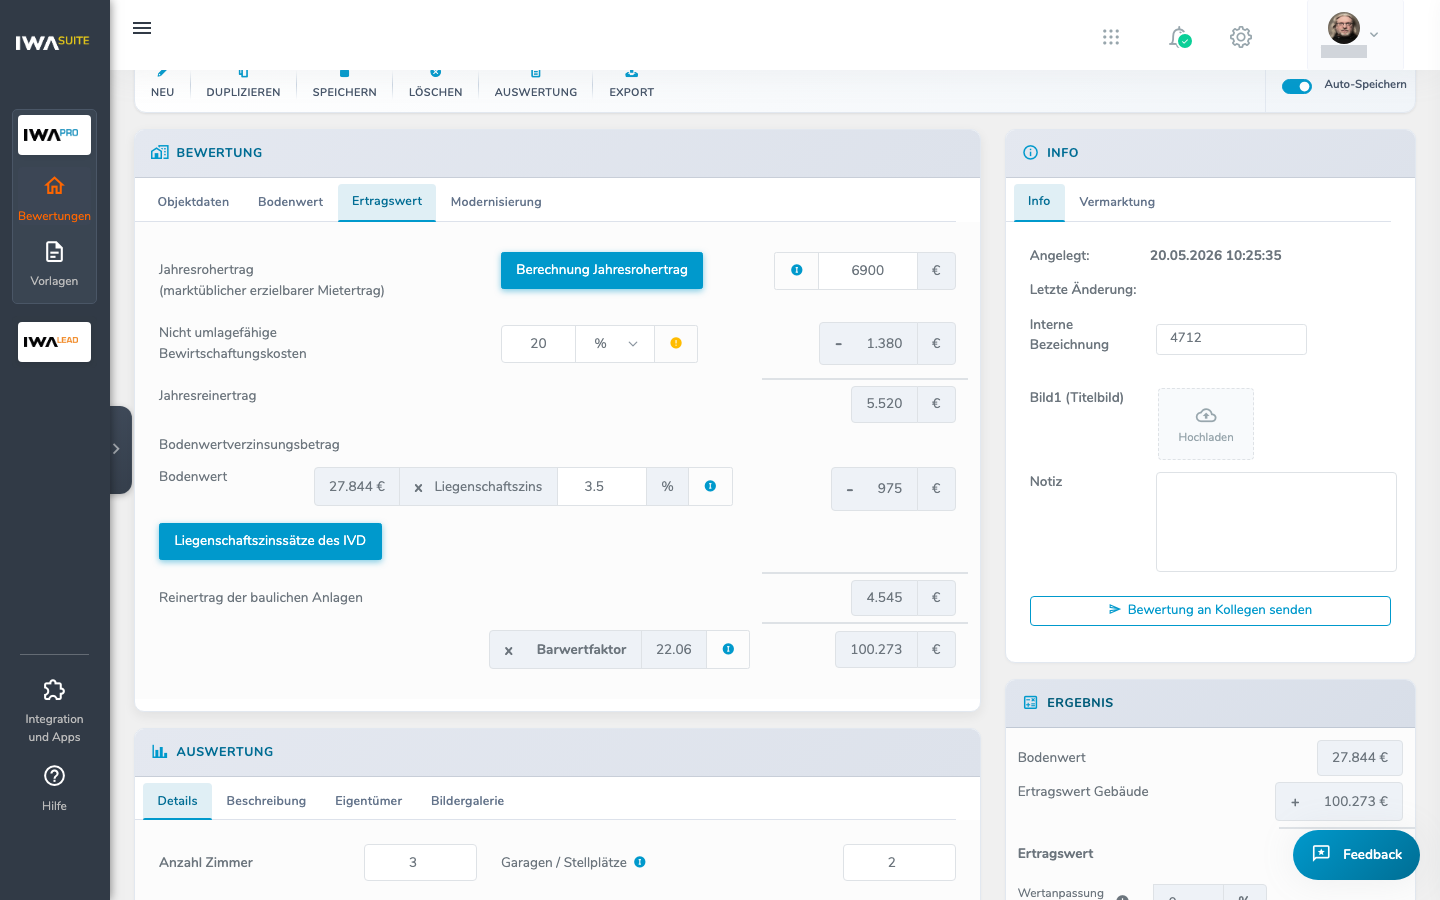Click Bewertung an Kollegen senden
The image size is (1440, 900).
[x=1210, y=610]
